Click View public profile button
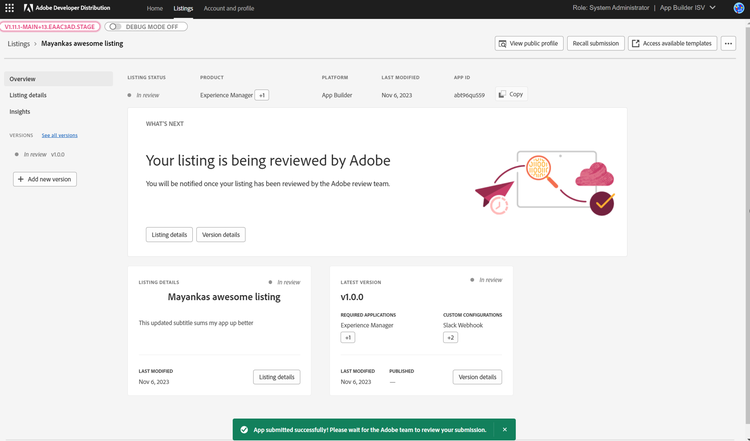Image resolution: width=750 pixels, height=441 pixels. point(529,44)
